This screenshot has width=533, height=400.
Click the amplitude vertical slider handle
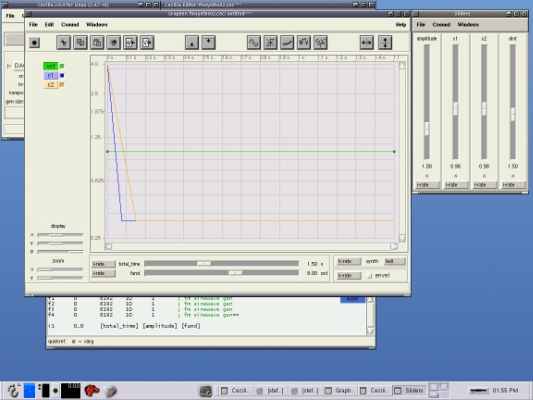(427, 129)
